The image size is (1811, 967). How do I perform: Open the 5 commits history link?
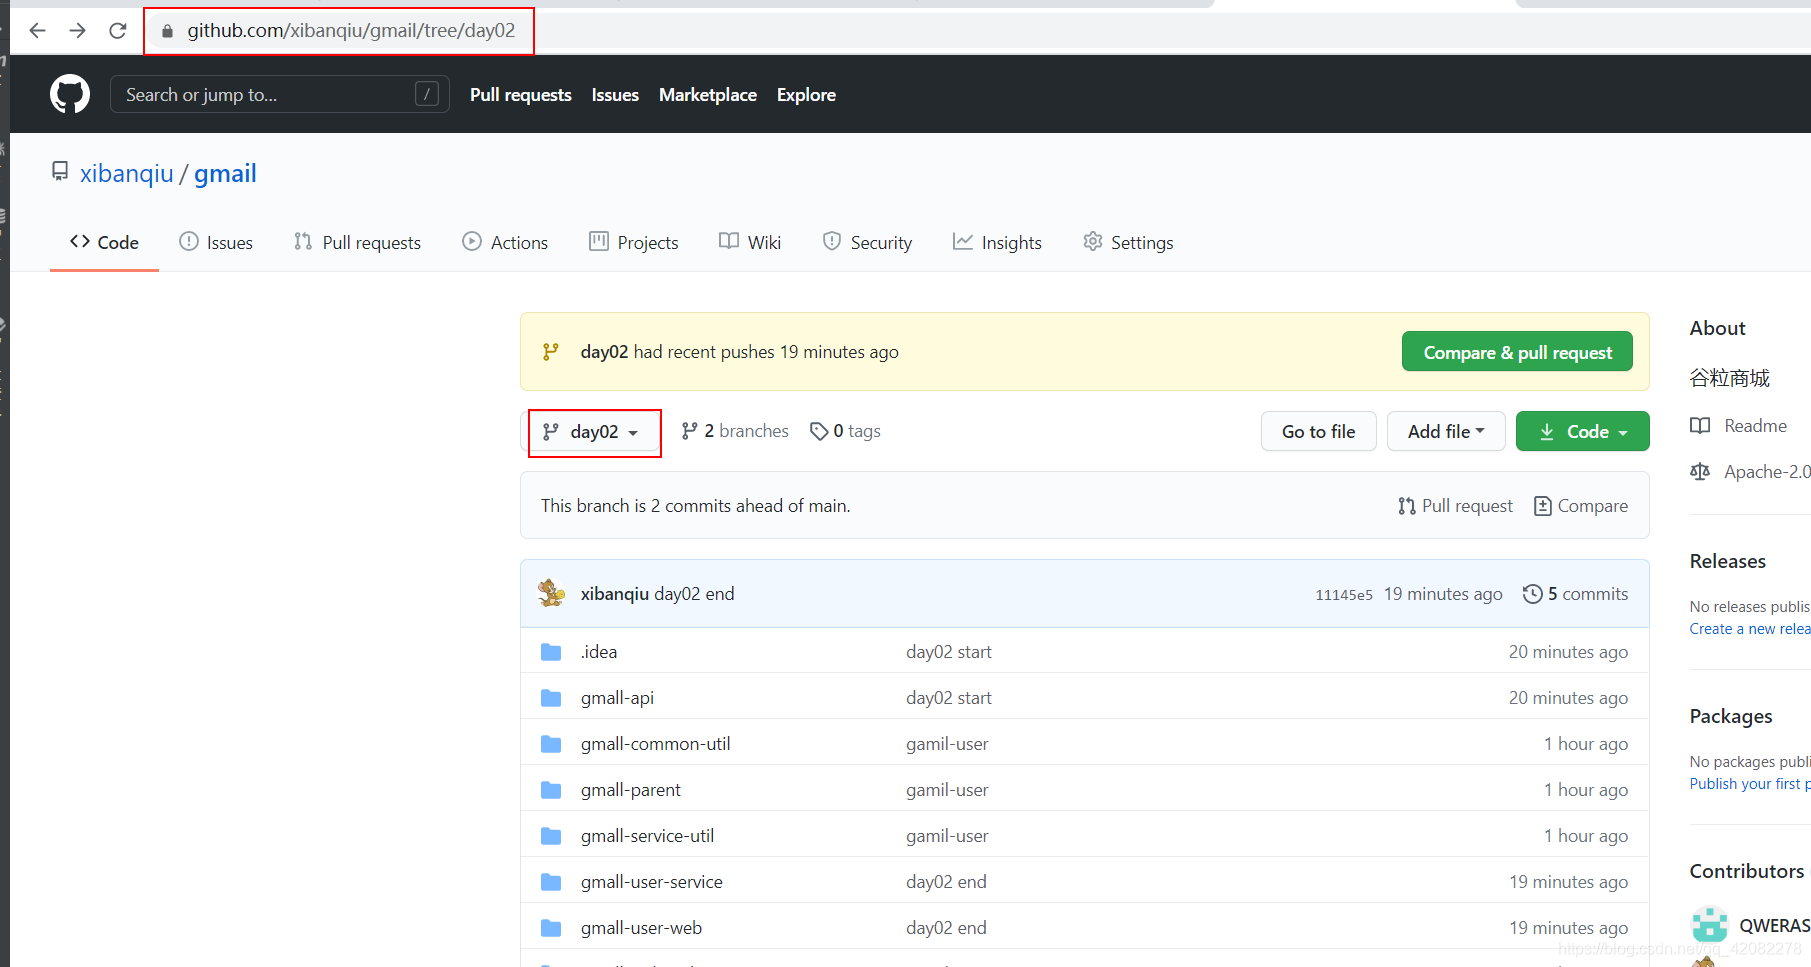(x=1576, y=594)
